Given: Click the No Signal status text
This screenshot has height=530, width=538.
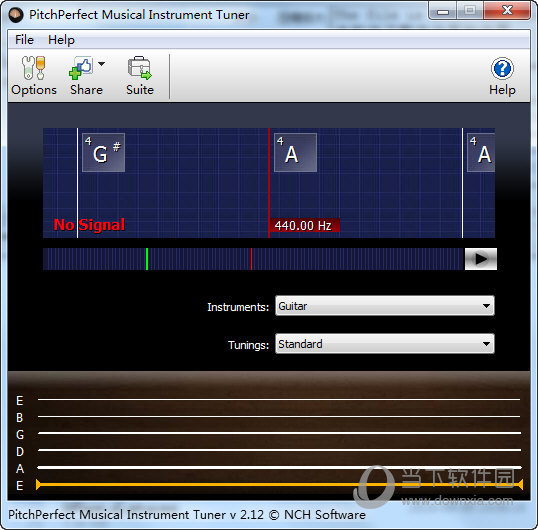Looking at the screenshot, I should tap(89, 225).
